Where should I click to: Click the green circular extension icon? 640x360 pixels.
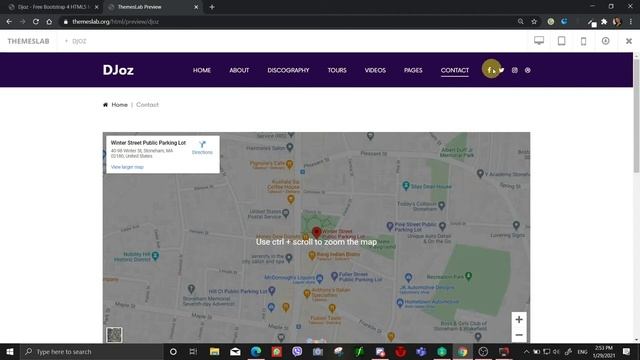click(551, 22)
